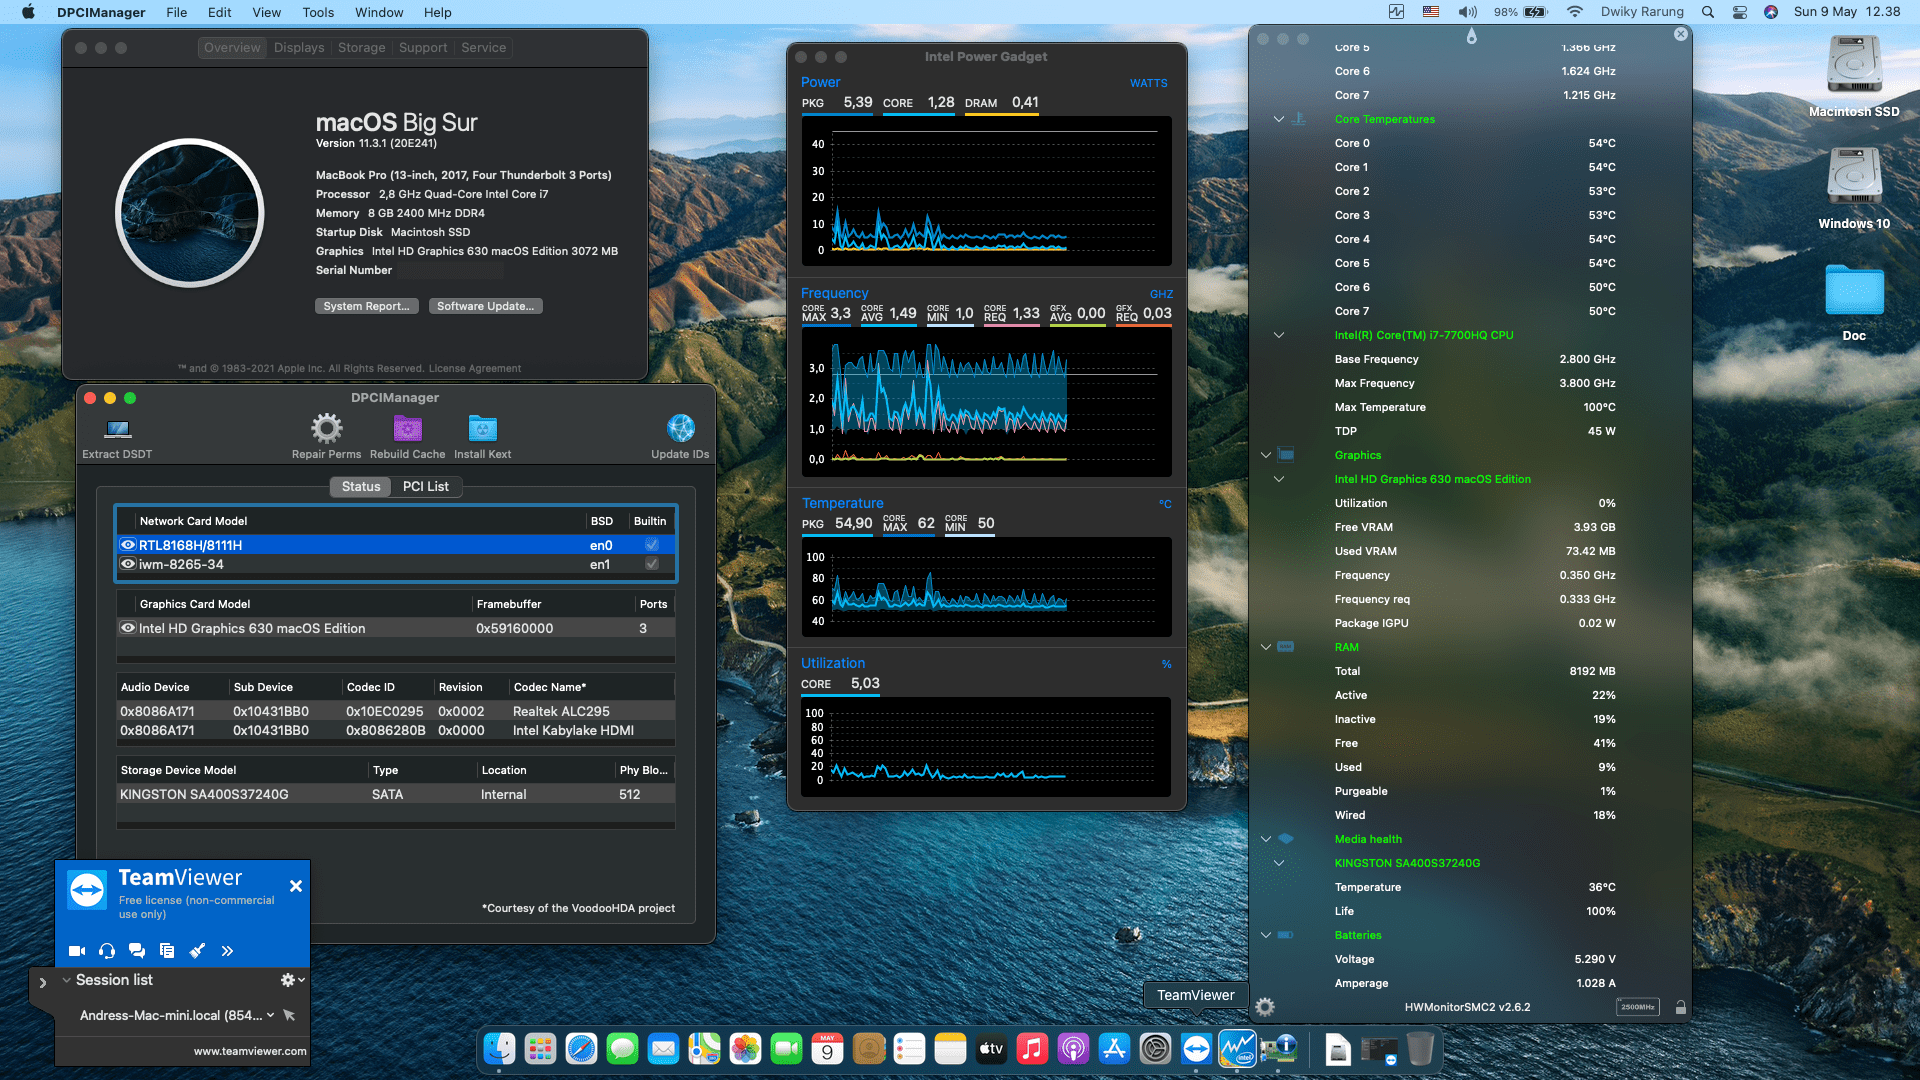This screenshot has width=1920, height=1080.
Task: Toggle the °C unit label in Temperature section
Action: [1165, 504]
